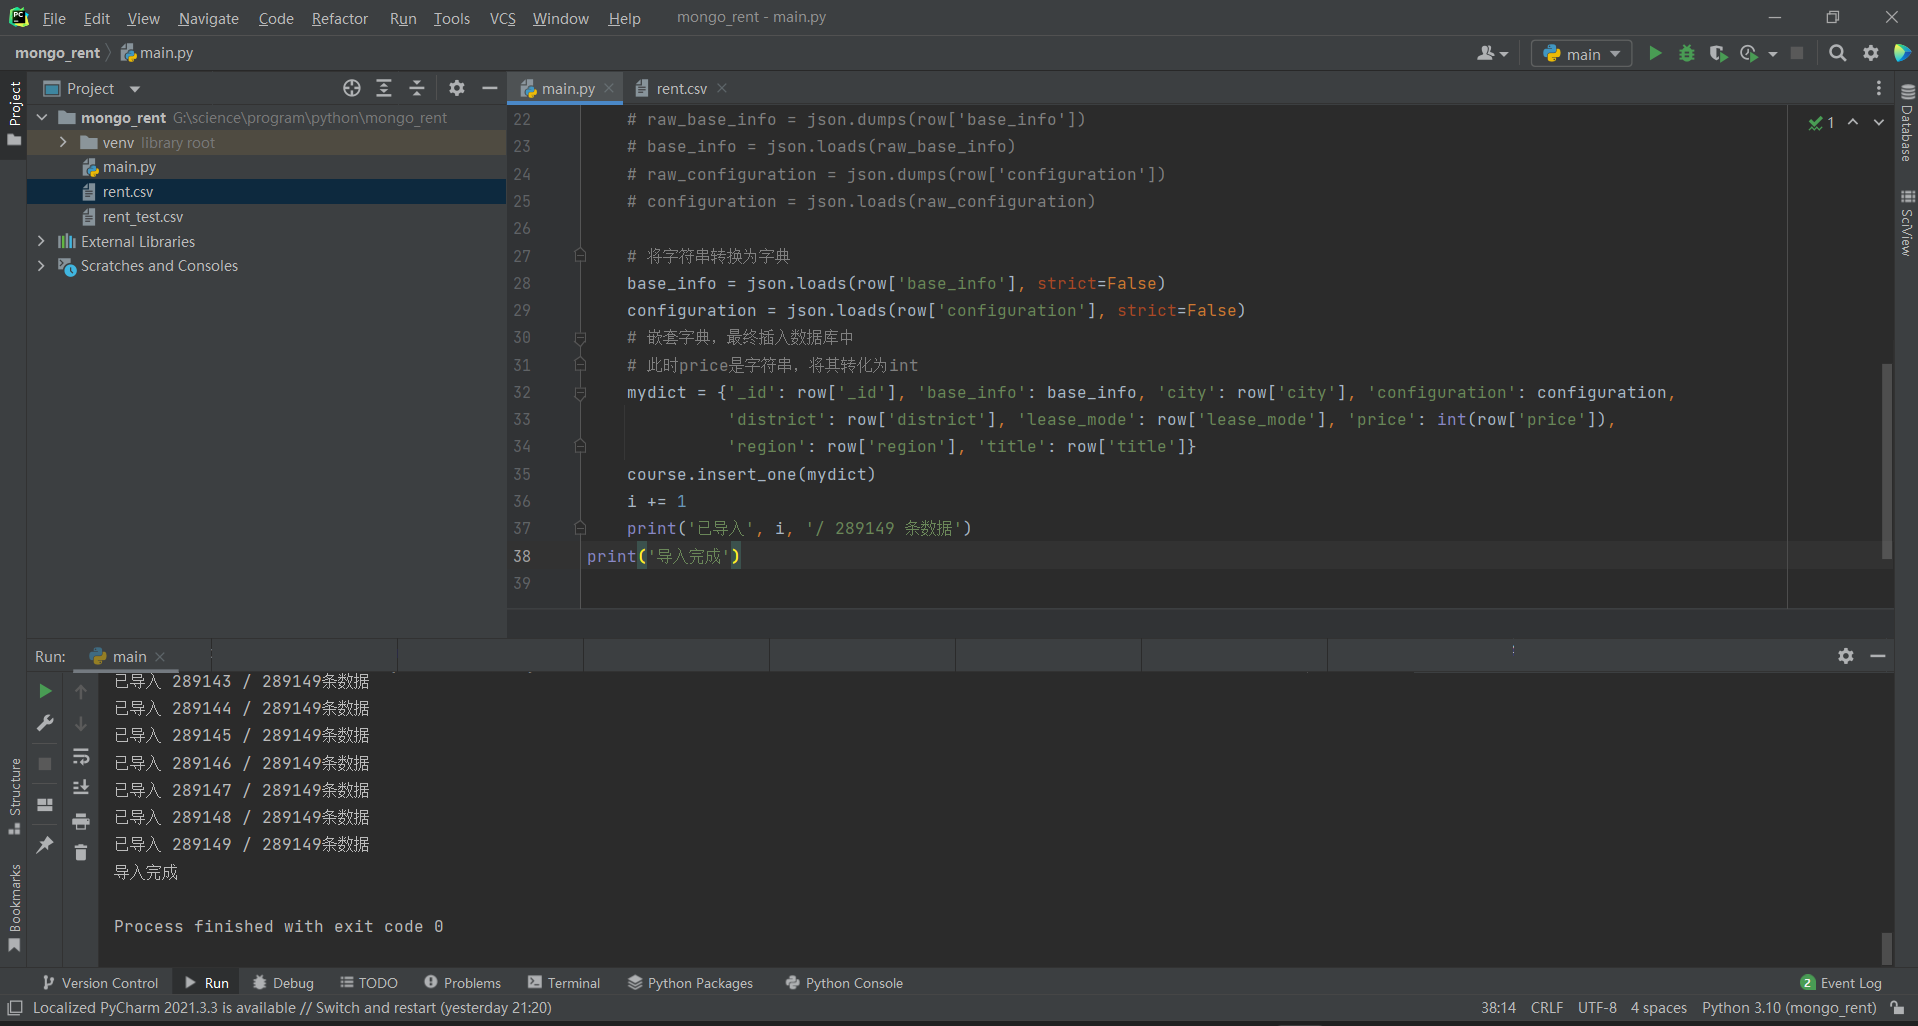Open the main run configuration dropdown

pos(1581,54)
